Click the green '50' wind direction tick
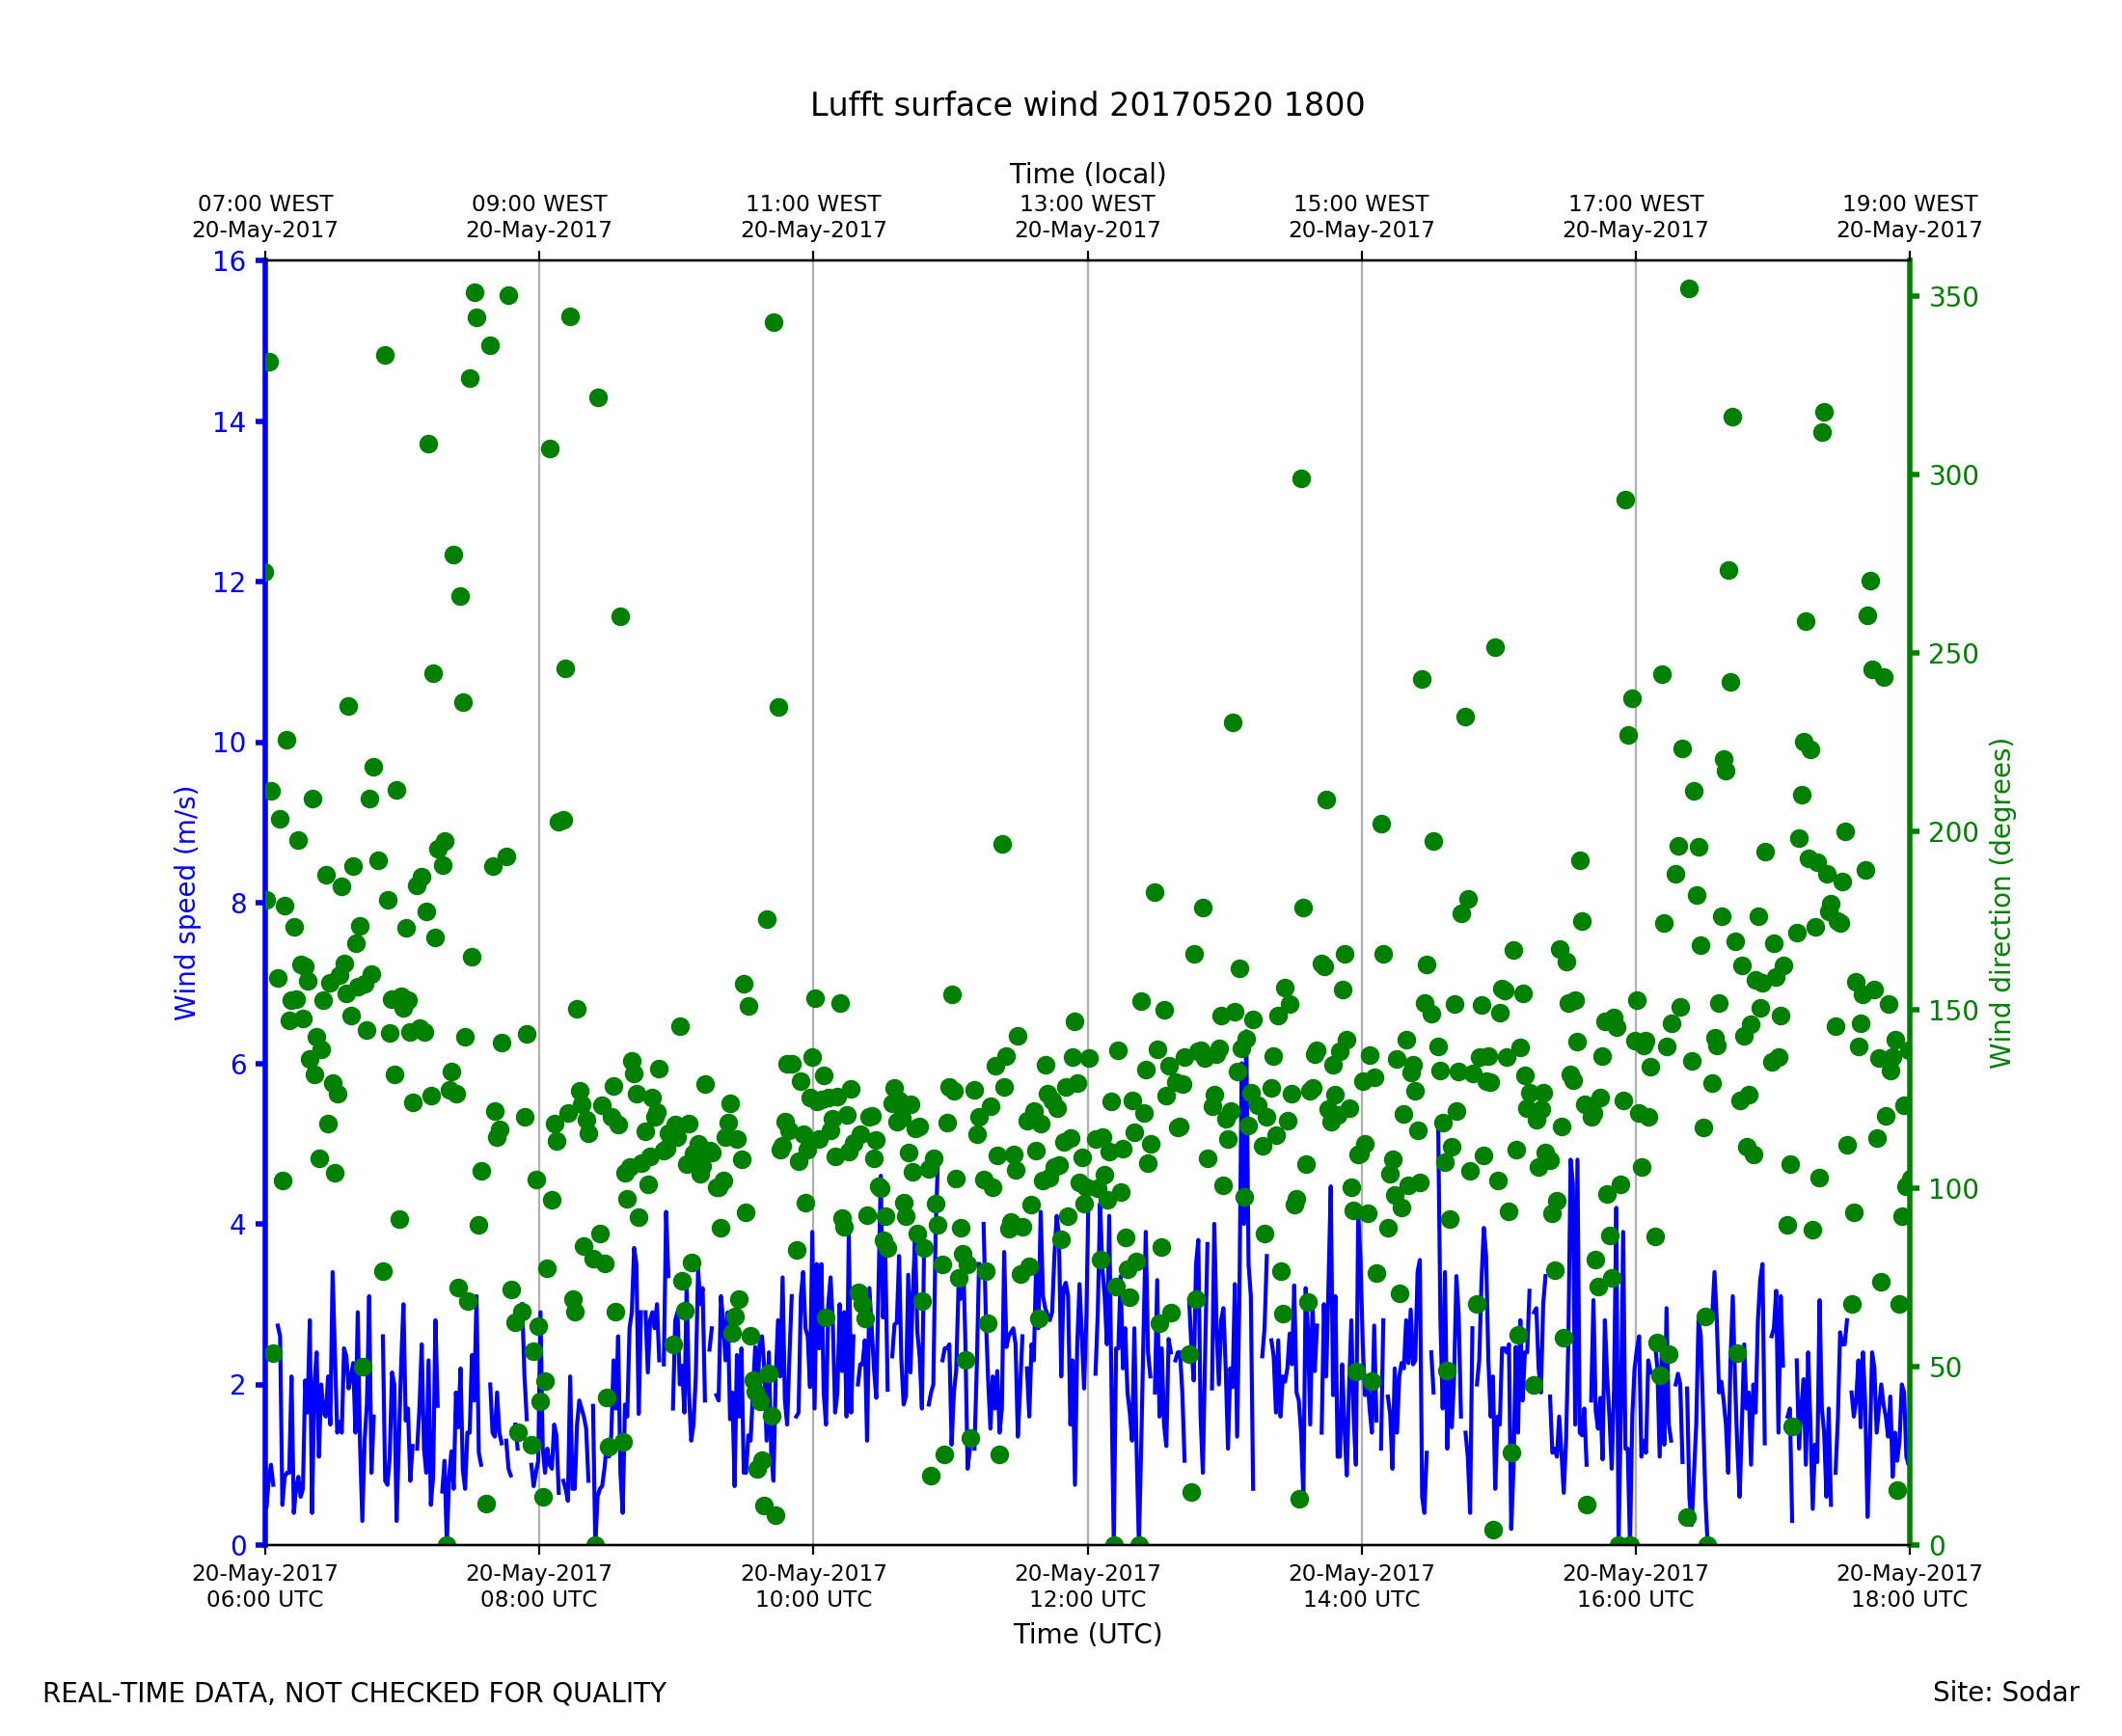Screen dimensions: 2122x1736 click(x=1946, y=1368)
